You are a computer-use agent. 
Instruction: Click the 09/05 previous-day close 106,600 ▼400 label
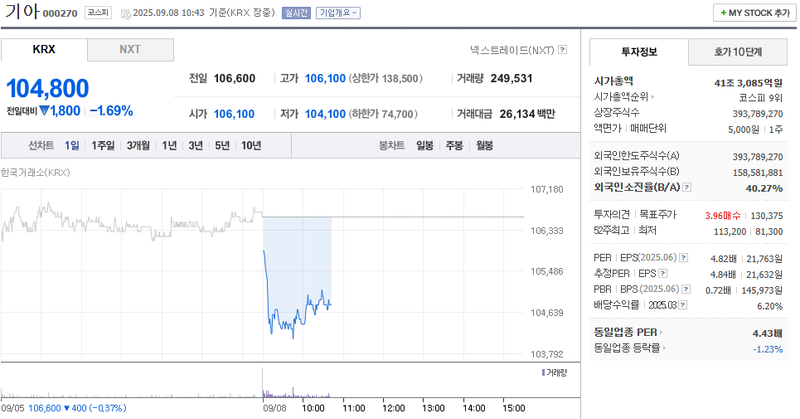point(64,408)
